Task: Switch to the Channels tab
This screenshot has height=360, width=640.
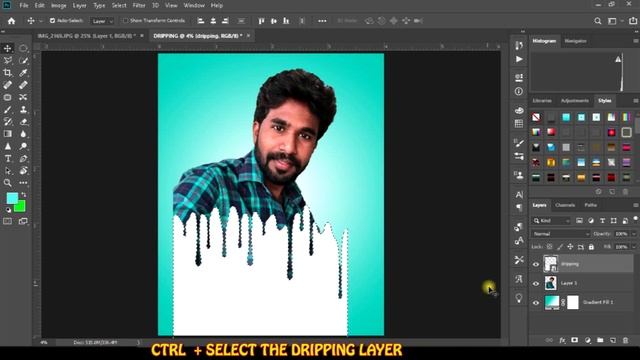Action: coord(565,205)
